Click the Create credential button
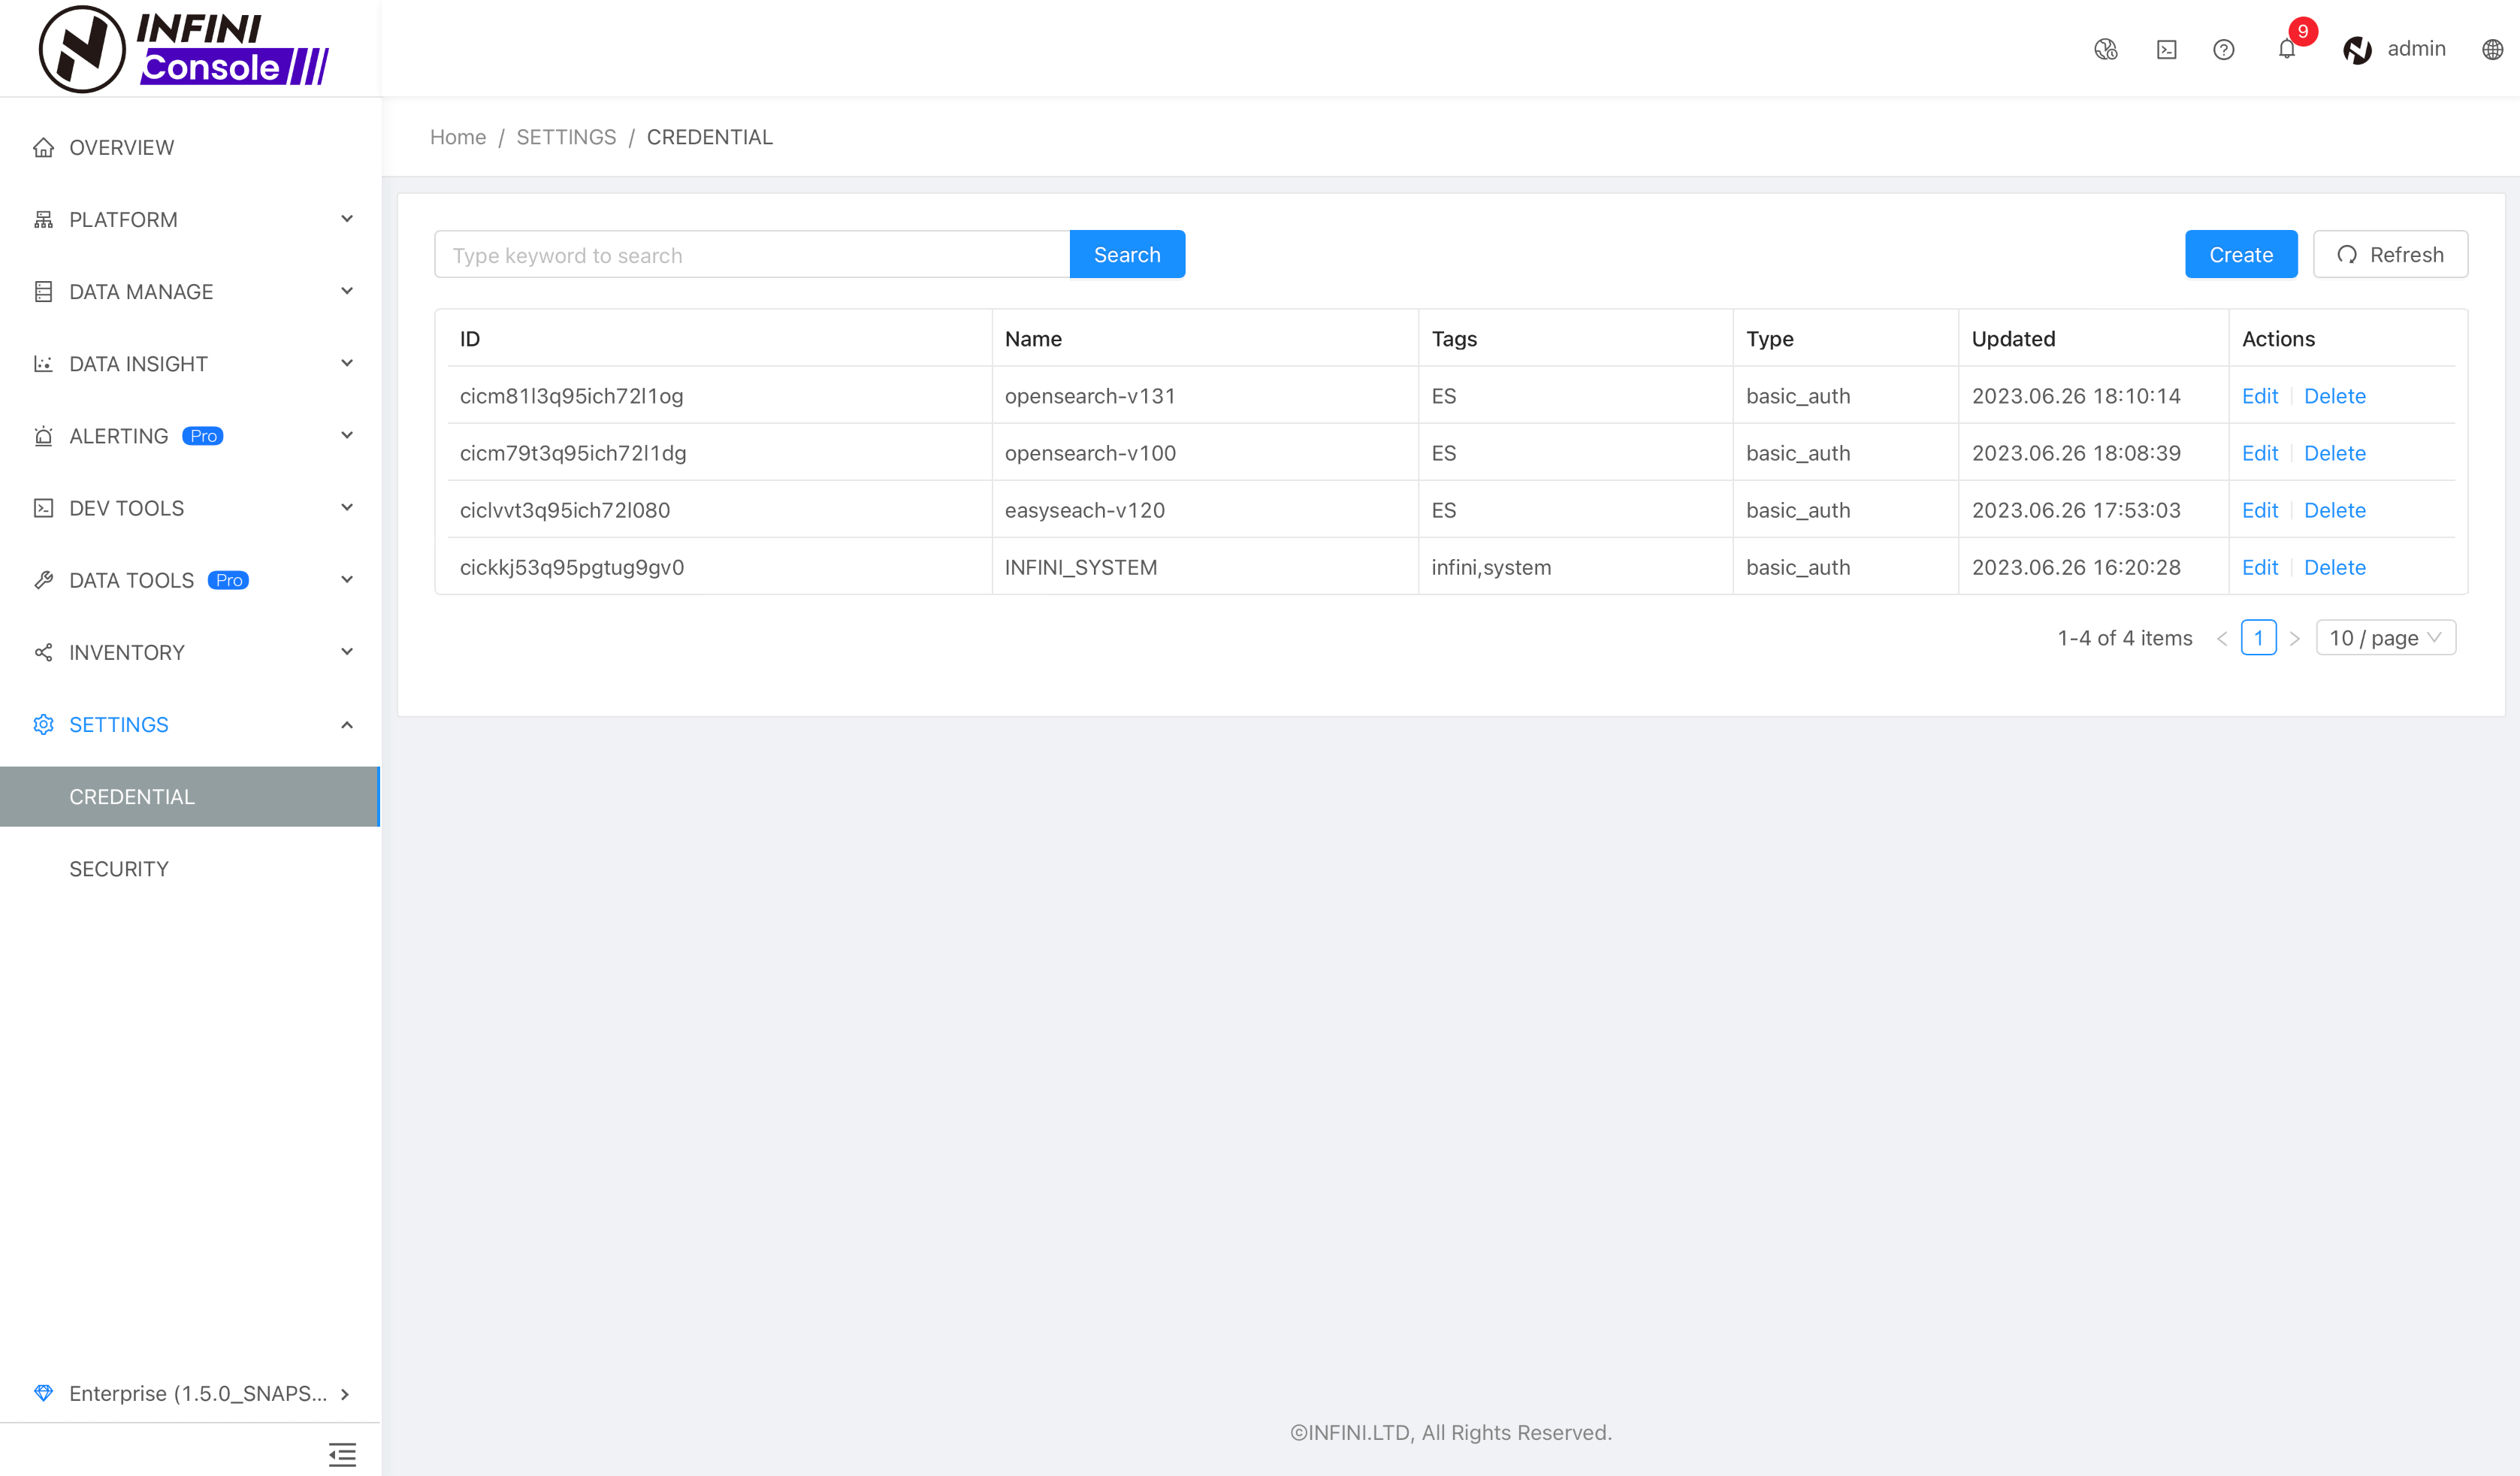The width and height of the screenshot is (2520, 1476). click(2239, 253)
